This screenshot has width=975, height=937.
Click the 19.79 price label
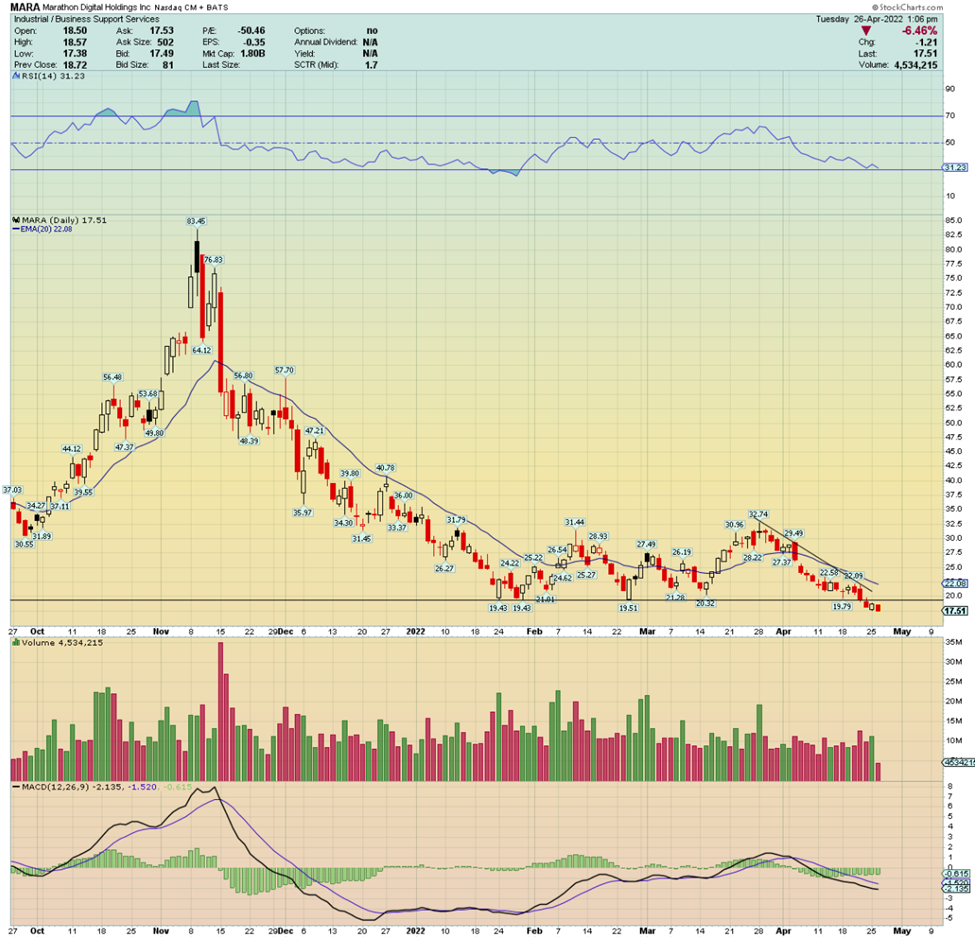pyautogui.click(x=841, y=606)
